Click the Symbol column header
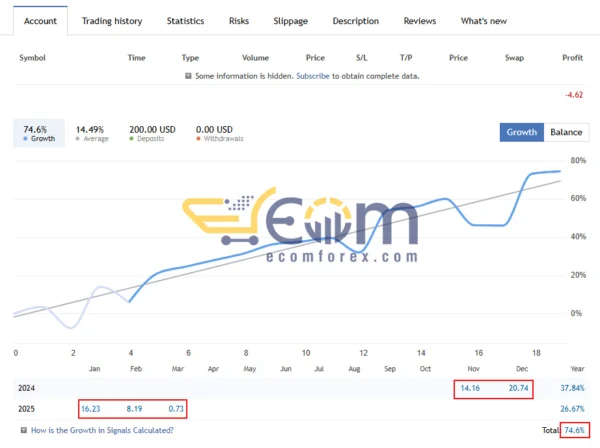Screen dimensions: 600x448 pos(33,58)
